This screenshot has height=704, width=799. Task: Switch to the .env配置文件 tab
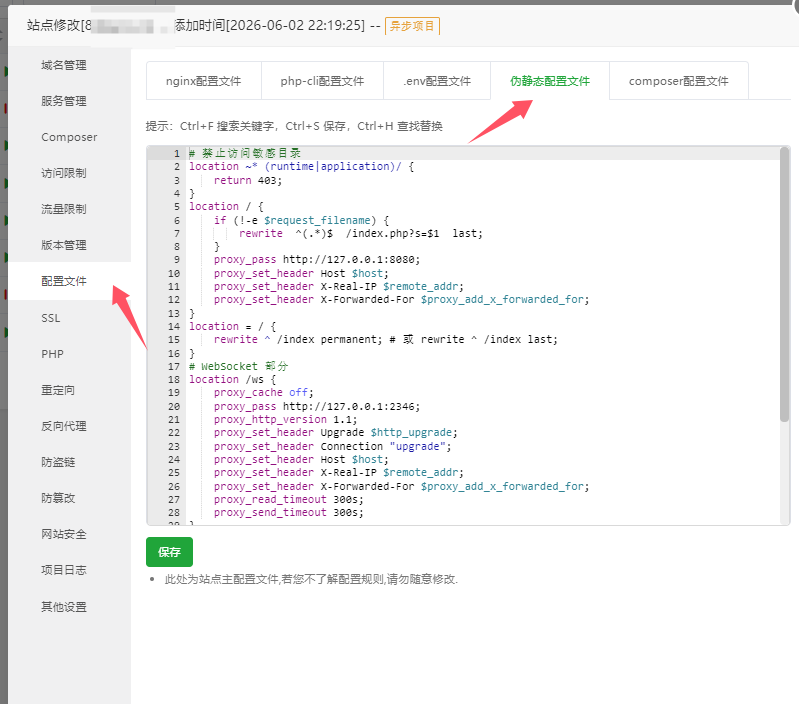[x=437, y=81]
